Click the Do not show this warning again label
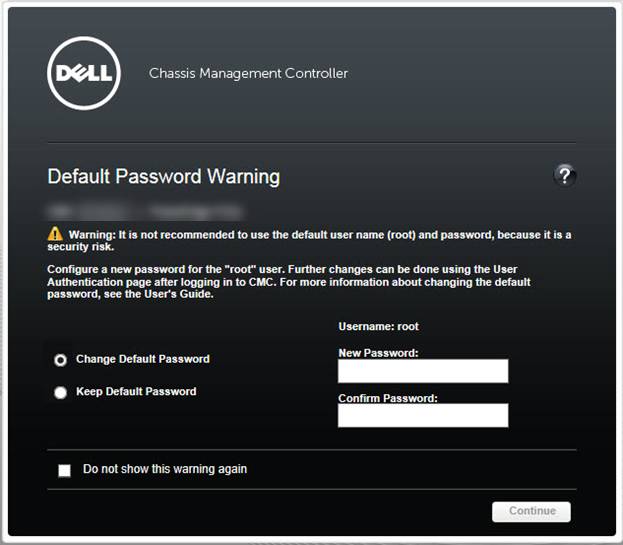Viewport: 623px width, 545px height. pyautogui.click(x=165, y=469)
